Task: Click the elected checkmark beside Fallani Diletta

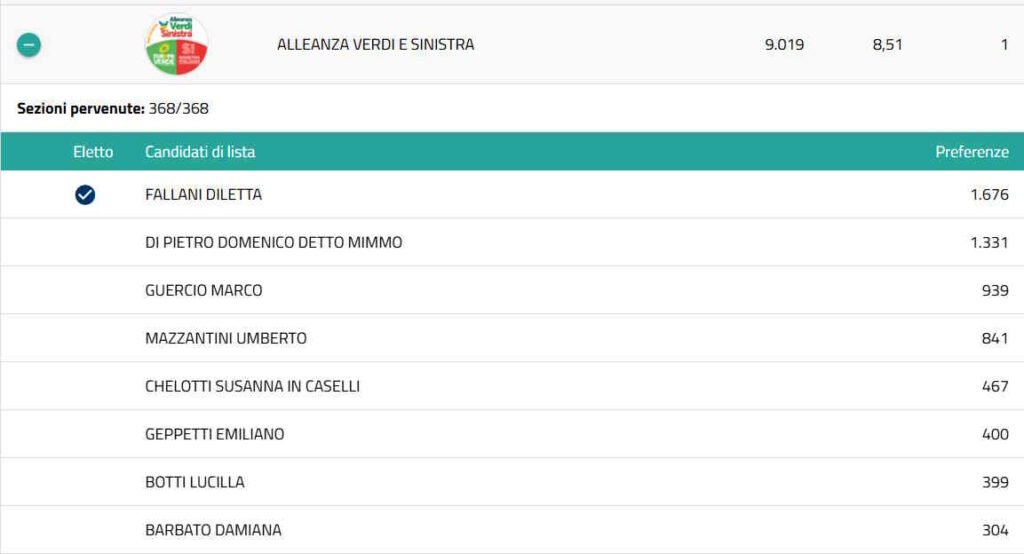Action: (x=85, y=195)
